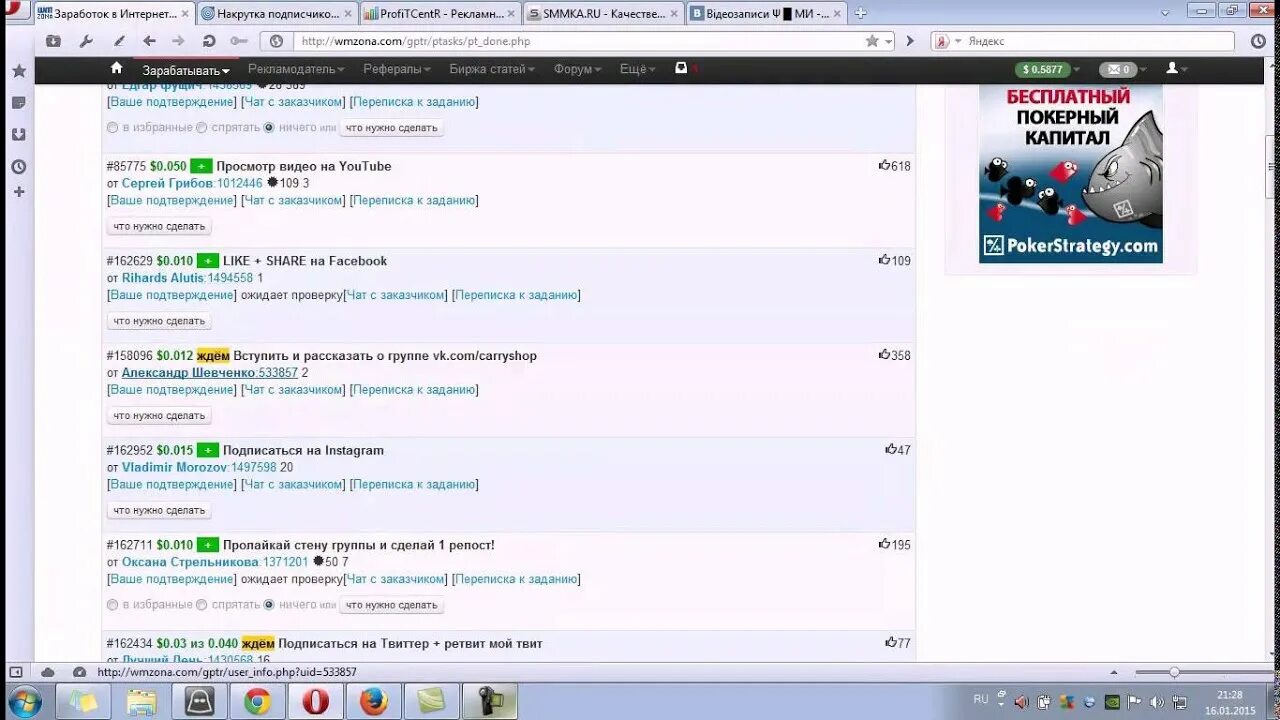Click the zoom slider in status bar
Image resolution: width=1280 pixels, height=720 pixels.
(x=1174, y=672)
